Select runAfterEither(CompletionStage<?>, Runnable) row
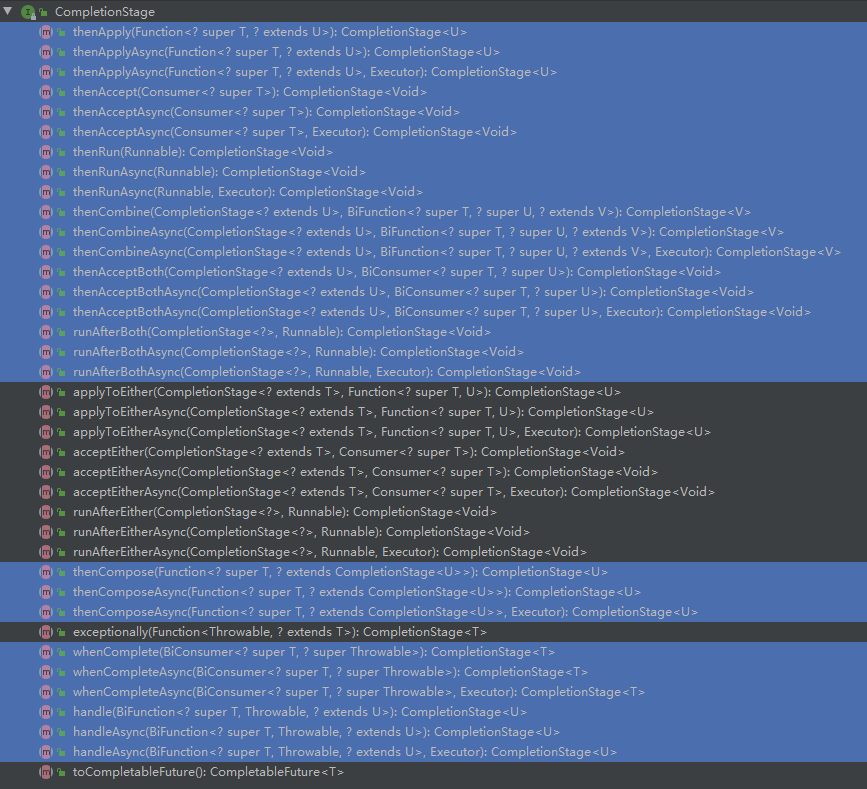Viewport: 867px width, 789px height. click(x=285, y=512)
